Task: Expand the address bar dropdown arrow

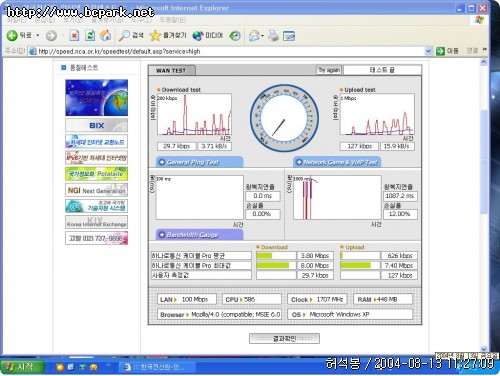Action: [429, 51]
